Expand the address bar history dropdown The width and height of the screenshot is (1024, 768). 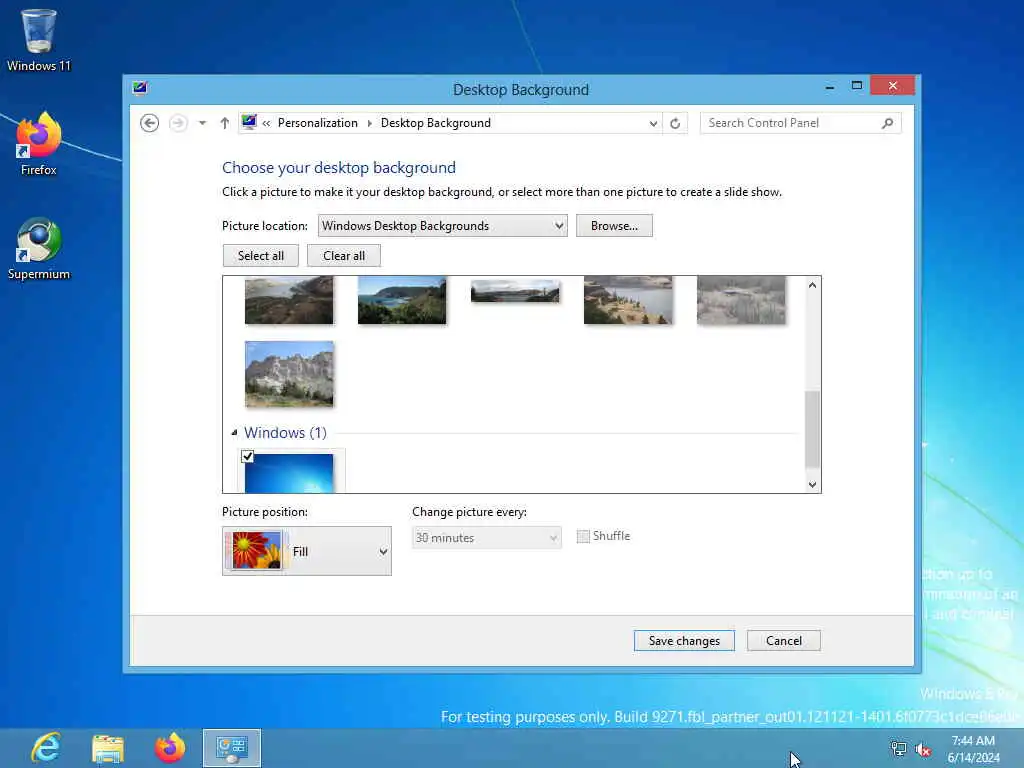pyautogui.click(x=653, y=123)
